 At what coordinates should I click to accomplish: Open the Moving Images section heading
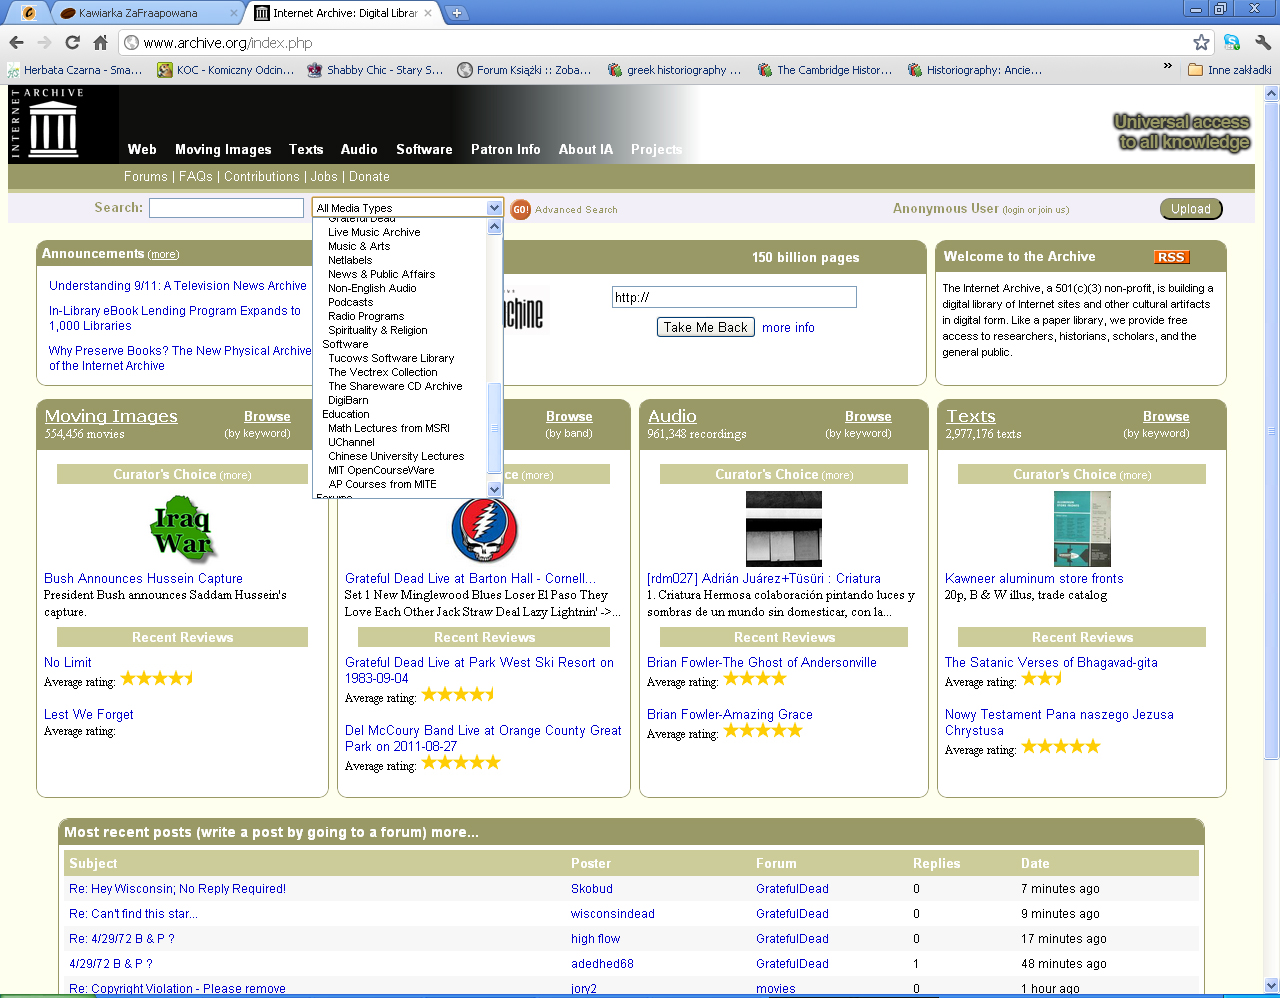point(111,416)
